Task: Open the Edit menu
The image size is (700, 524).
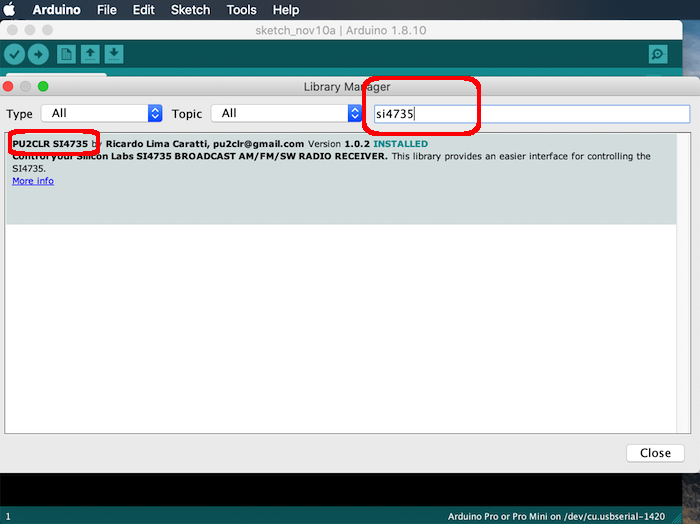Action: tap(143, 9)
